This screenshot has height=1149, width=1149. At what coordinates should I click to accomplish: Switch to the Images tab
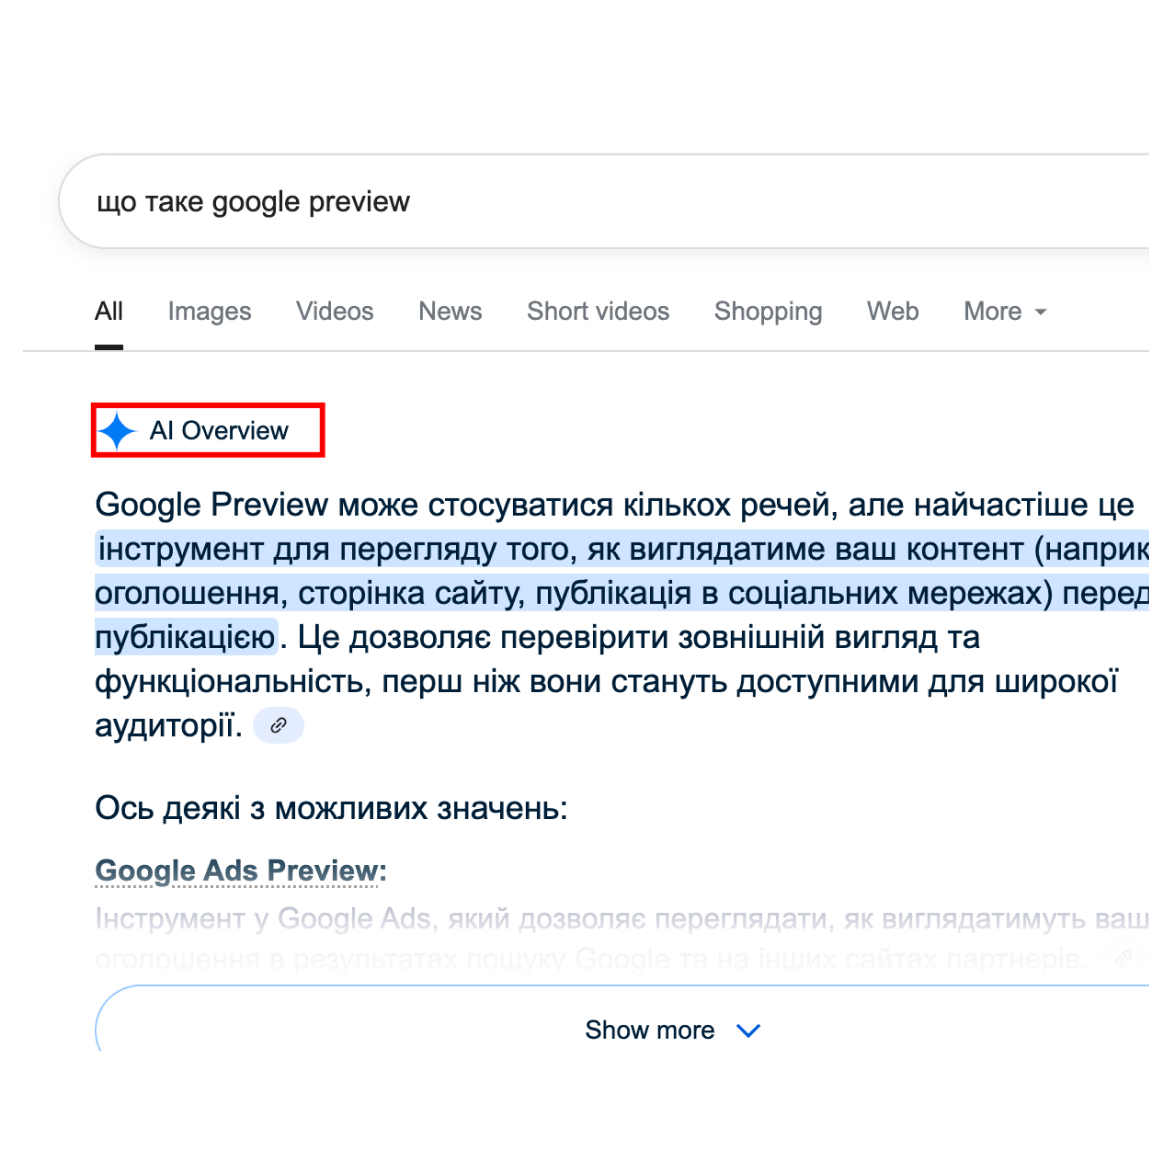click(210, 311)
